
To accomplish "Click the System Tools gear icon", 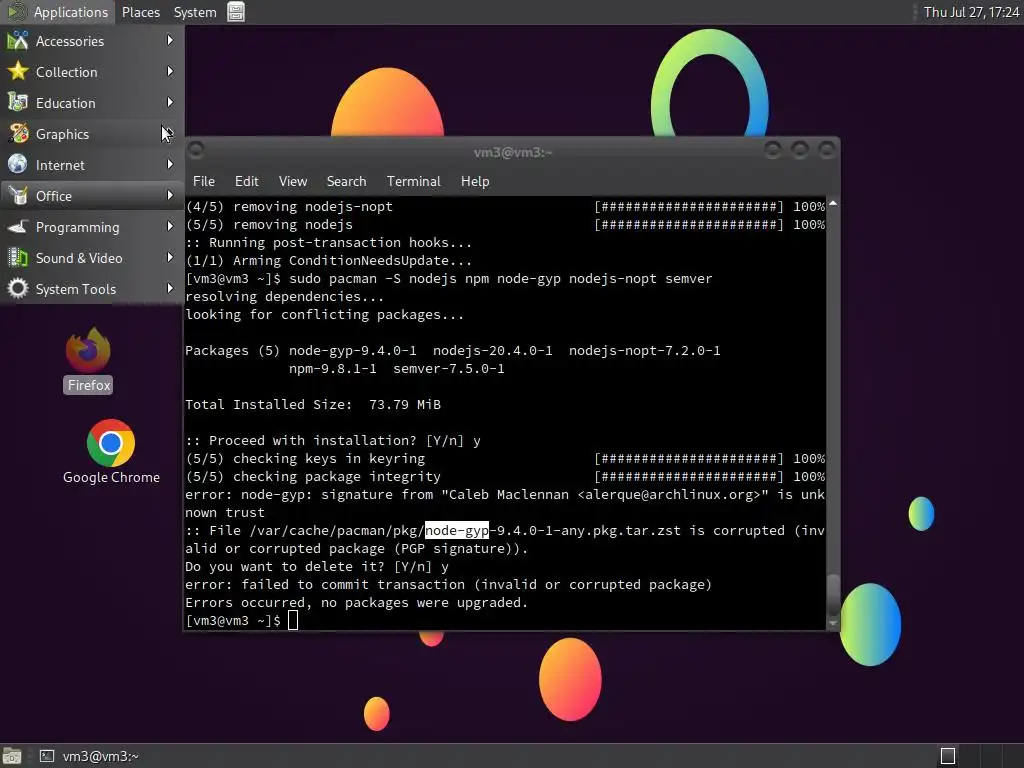I will (x=18, y=289).
